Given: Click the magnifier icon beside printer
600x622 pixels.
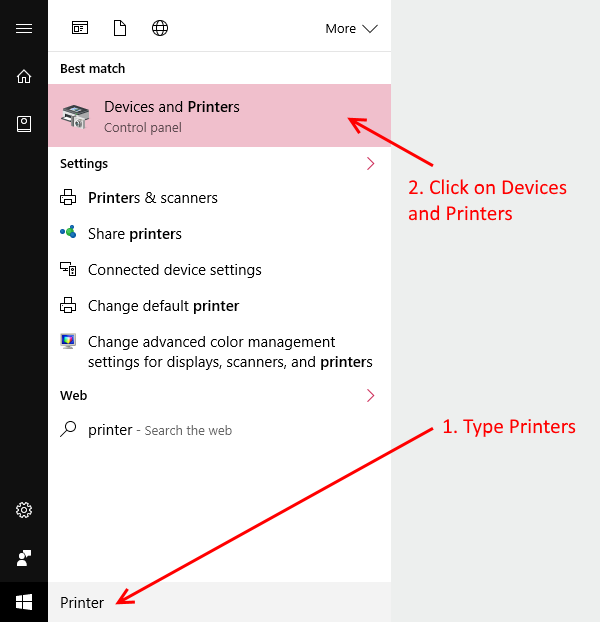Looking at the screenshot, I should [68, 429].
